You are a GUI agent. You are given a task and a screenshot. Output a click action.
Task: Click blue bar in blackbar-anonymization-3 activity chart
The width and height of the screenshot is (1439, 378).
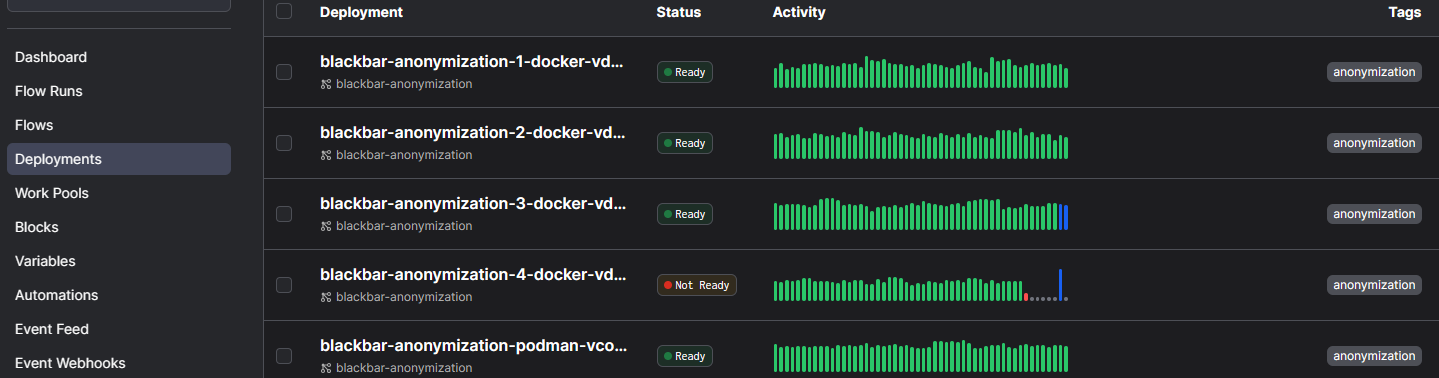1065,217
